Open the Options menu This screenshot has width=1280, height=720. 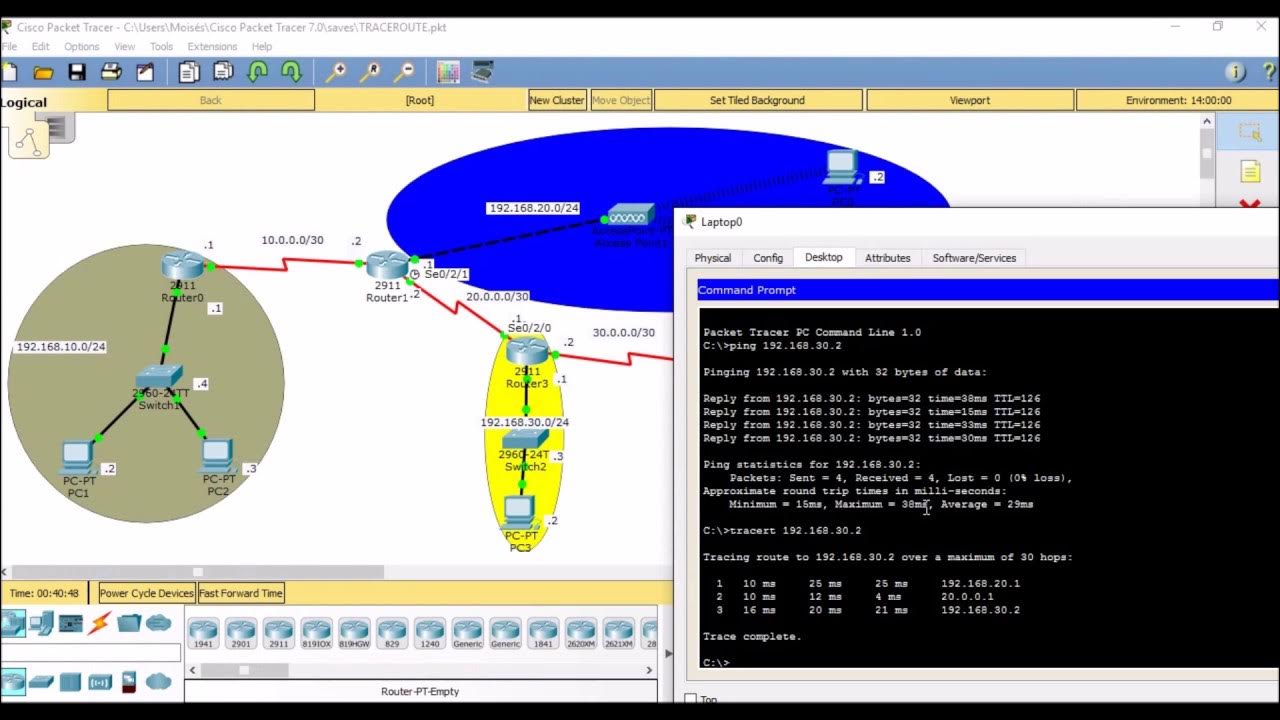coord(82,46)
